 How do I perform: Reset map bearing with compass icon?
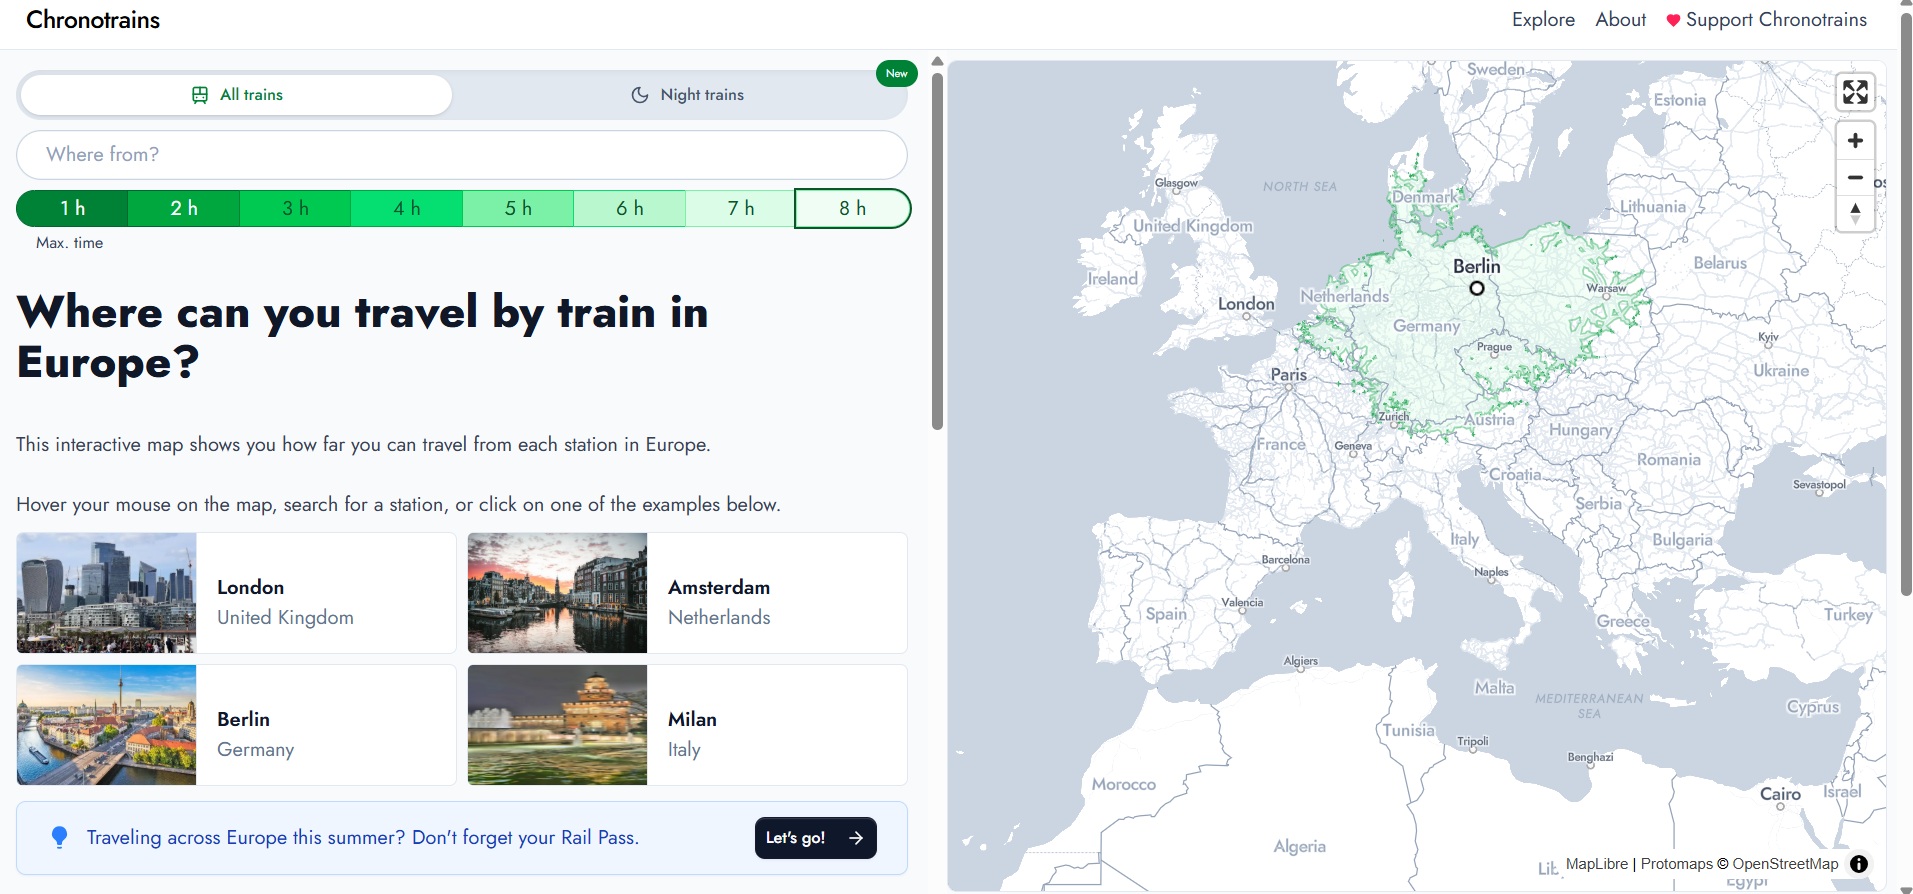1855,213
